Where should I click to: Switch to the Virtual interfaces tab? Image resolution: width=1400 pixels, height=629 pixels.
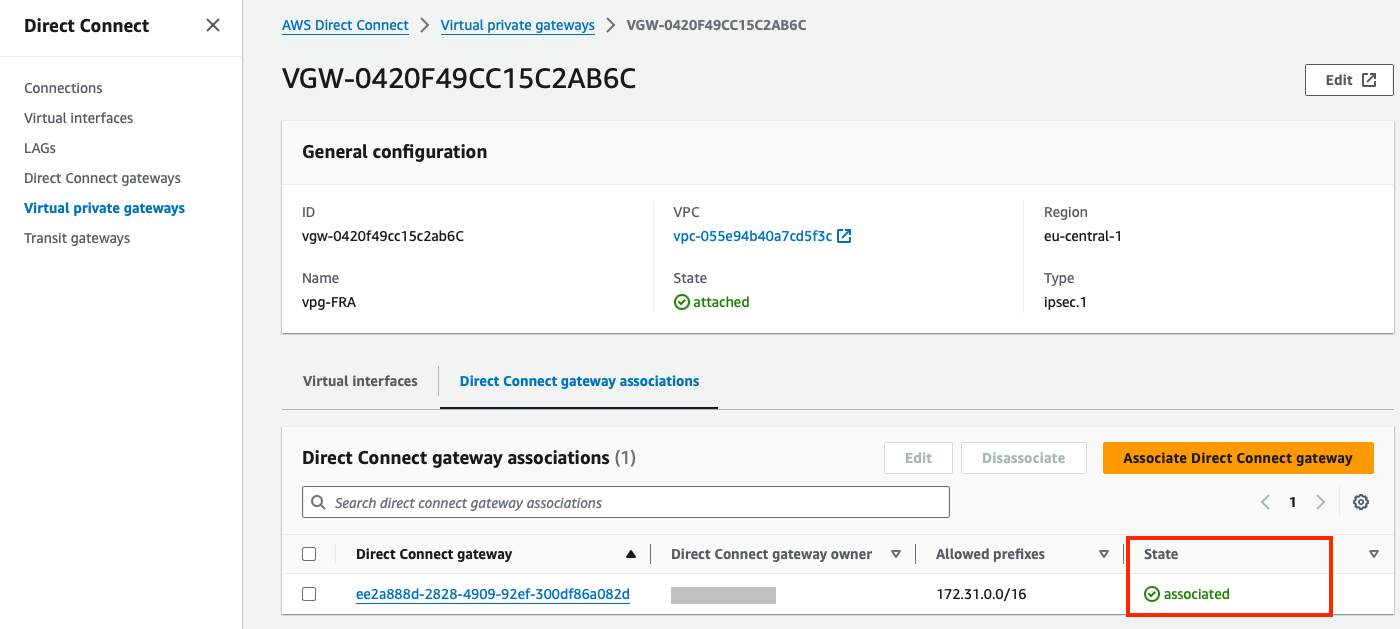360,381
